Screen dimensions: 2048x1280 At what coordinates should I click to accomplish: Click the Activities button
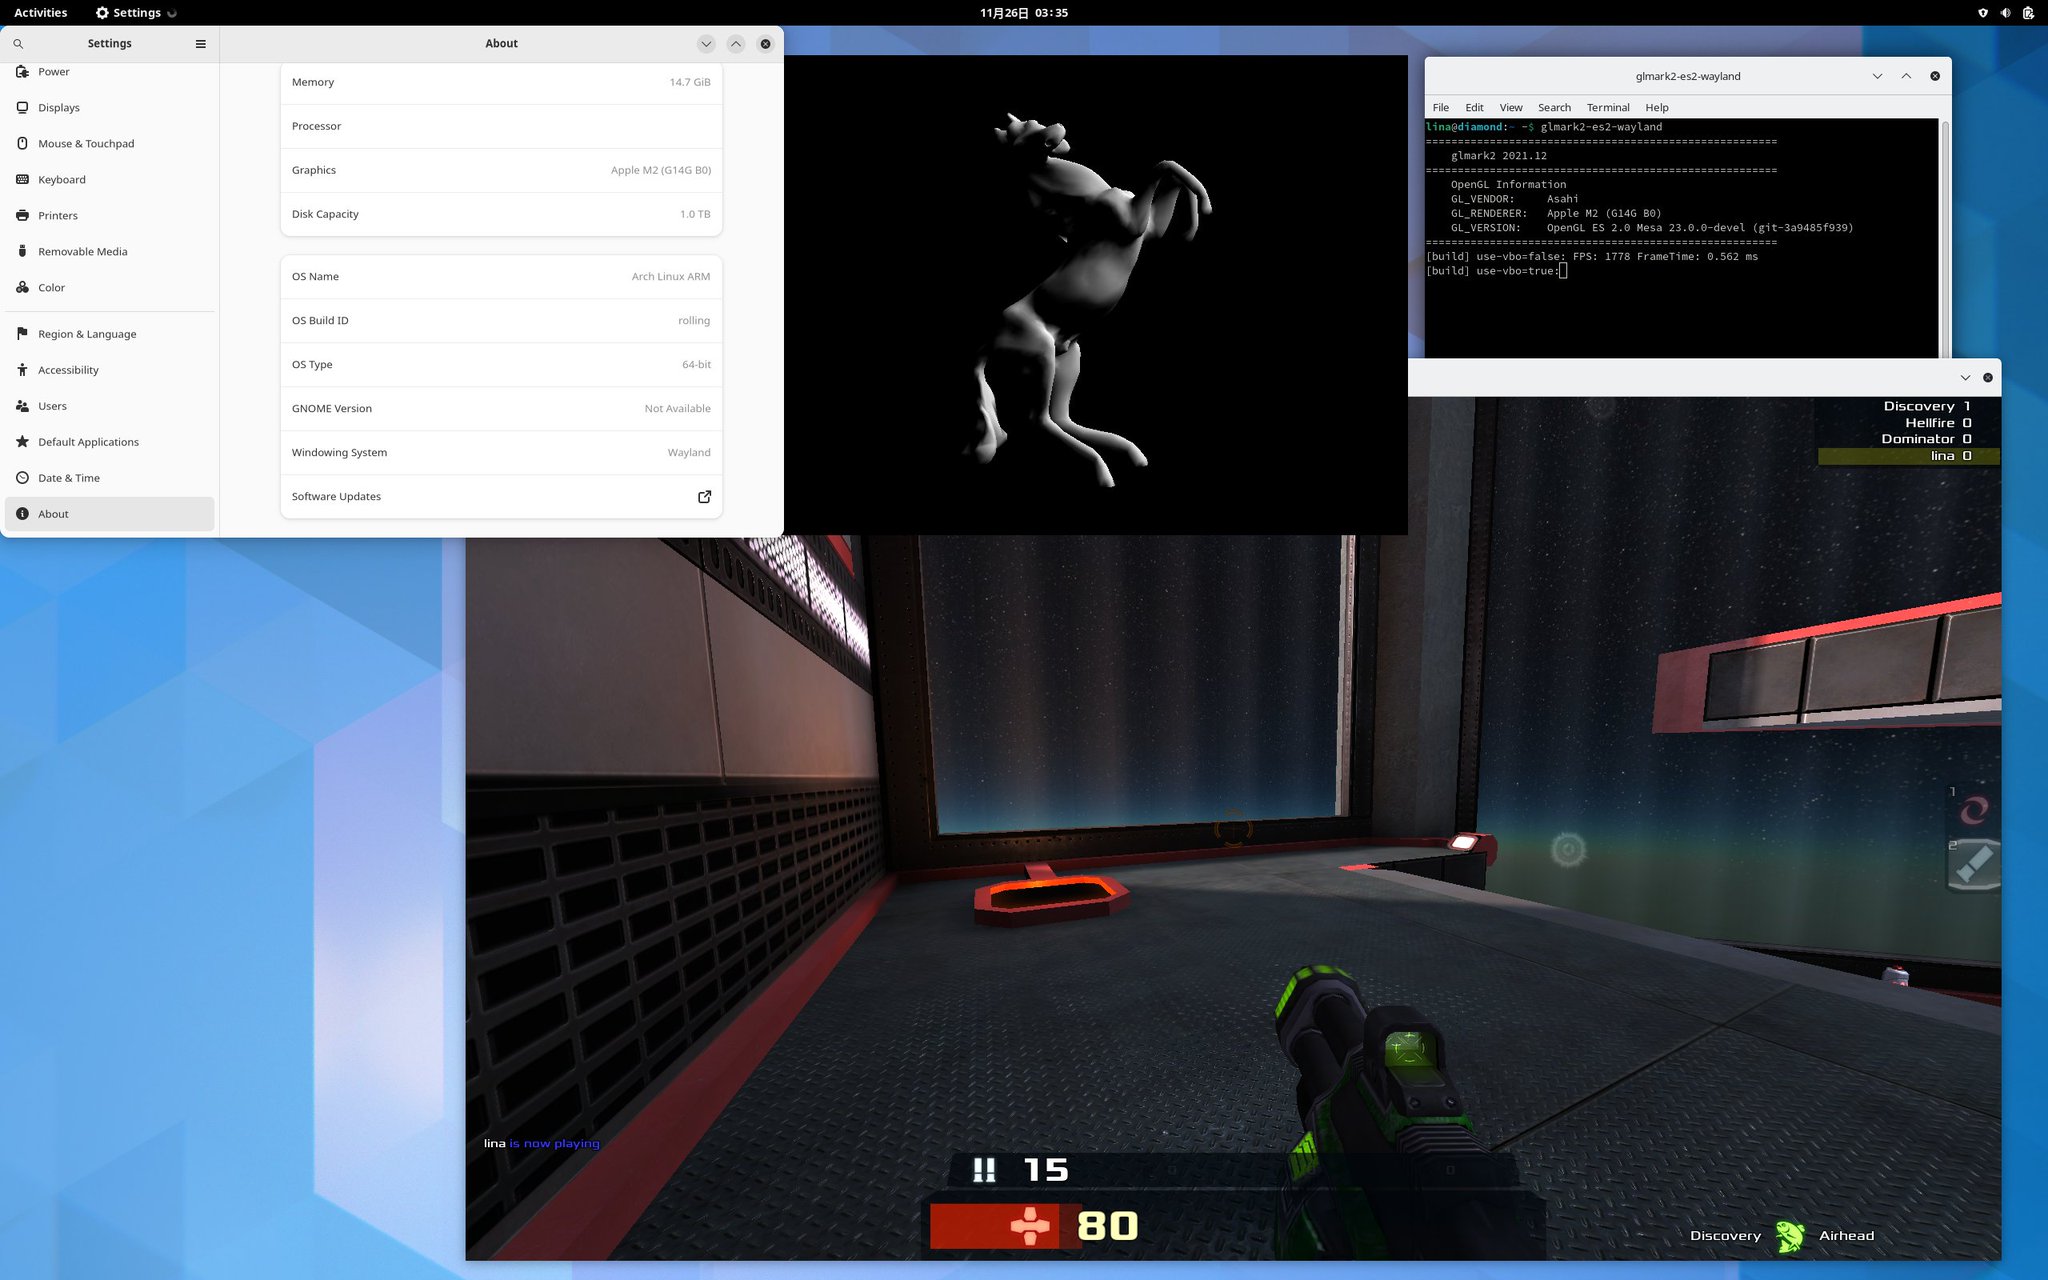(x=41, y=13)
